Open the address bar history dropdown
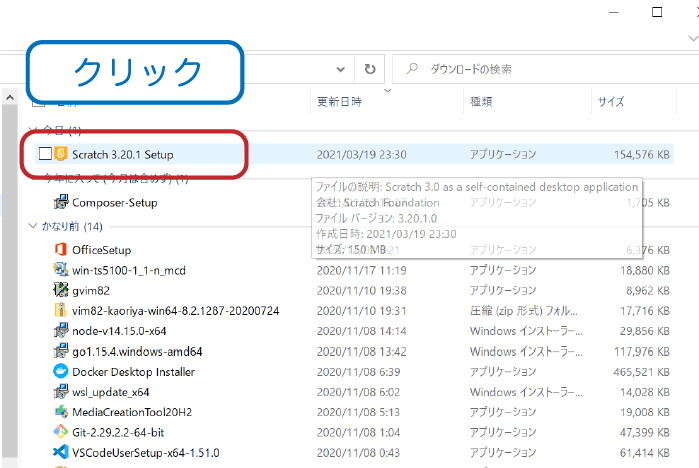The image size is (699, 468). (341, 69)
